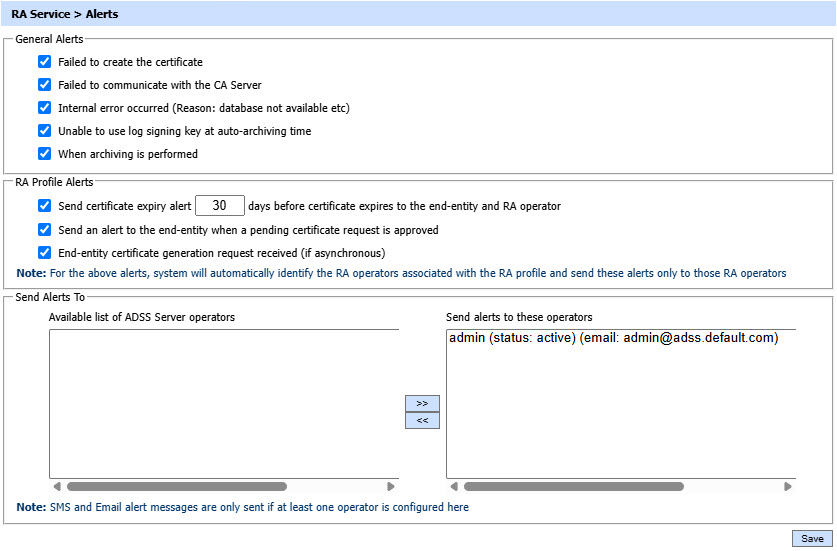The image size is (837, 551).
Task: Click the expiry alert days input field
Action: point(220,206)
